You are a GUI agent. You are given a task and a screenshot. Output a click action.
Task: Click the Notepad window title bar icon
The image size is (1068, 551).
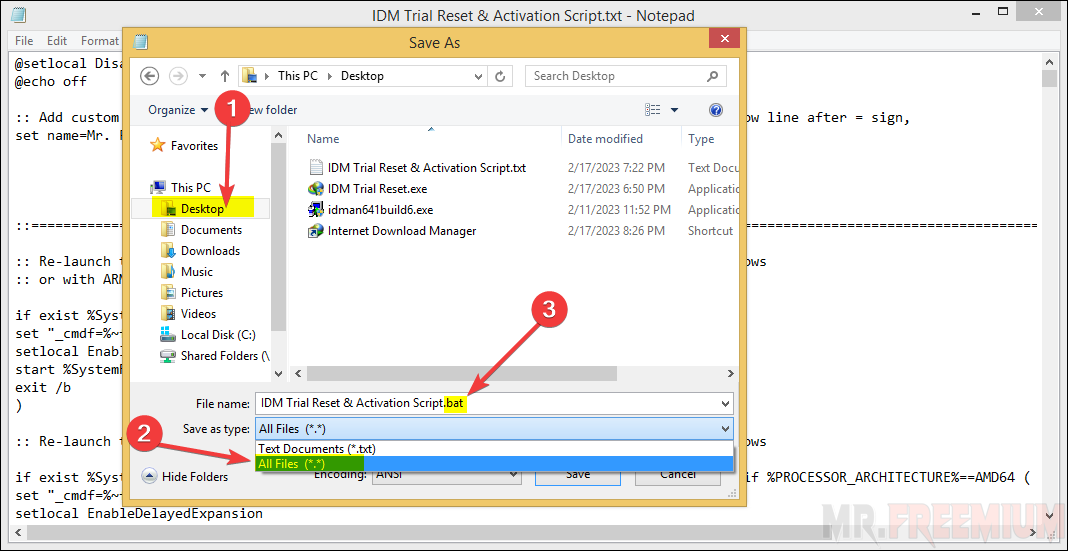(x=19, y=15)
